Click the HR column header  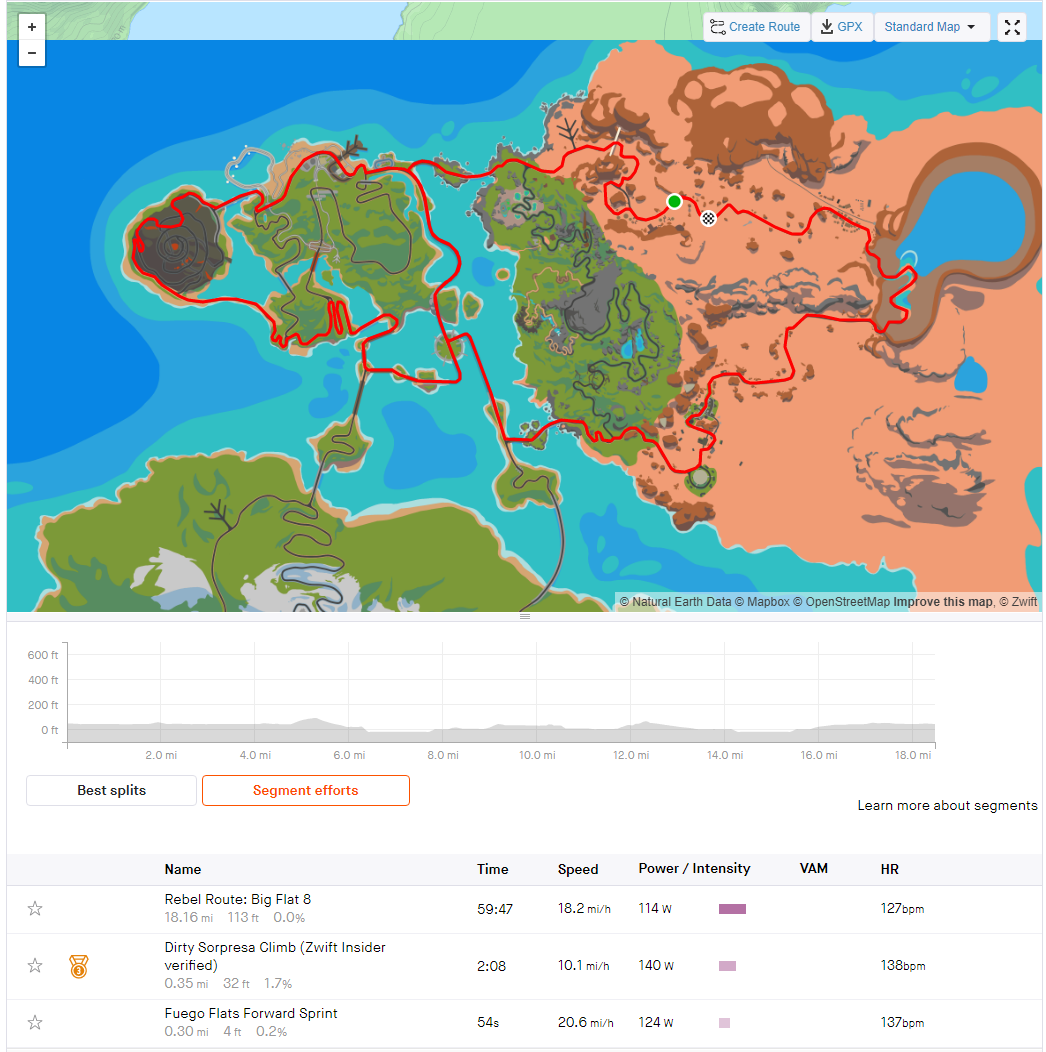pos(889,869)
